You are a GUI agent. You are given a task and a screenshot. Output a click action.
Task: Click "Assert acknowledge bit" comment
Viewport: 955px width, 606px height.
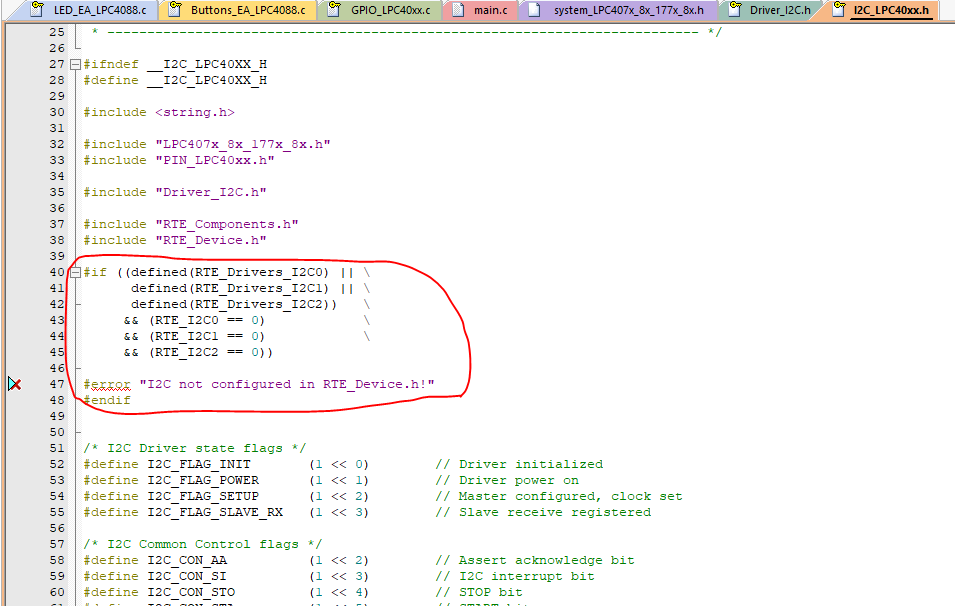535,560
